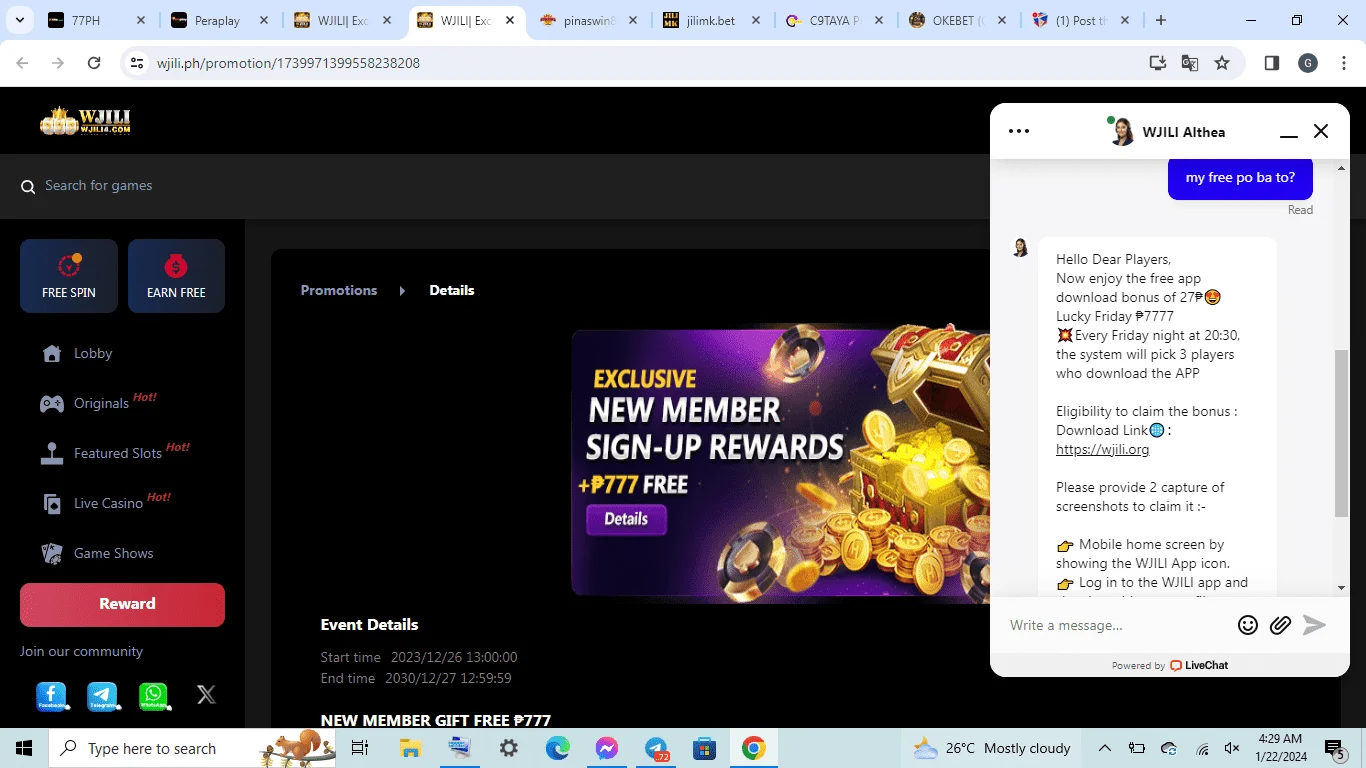Open Microsoft Edge from the taskbar
This screenshot has width=1366, height=768.
coord(558,748)
